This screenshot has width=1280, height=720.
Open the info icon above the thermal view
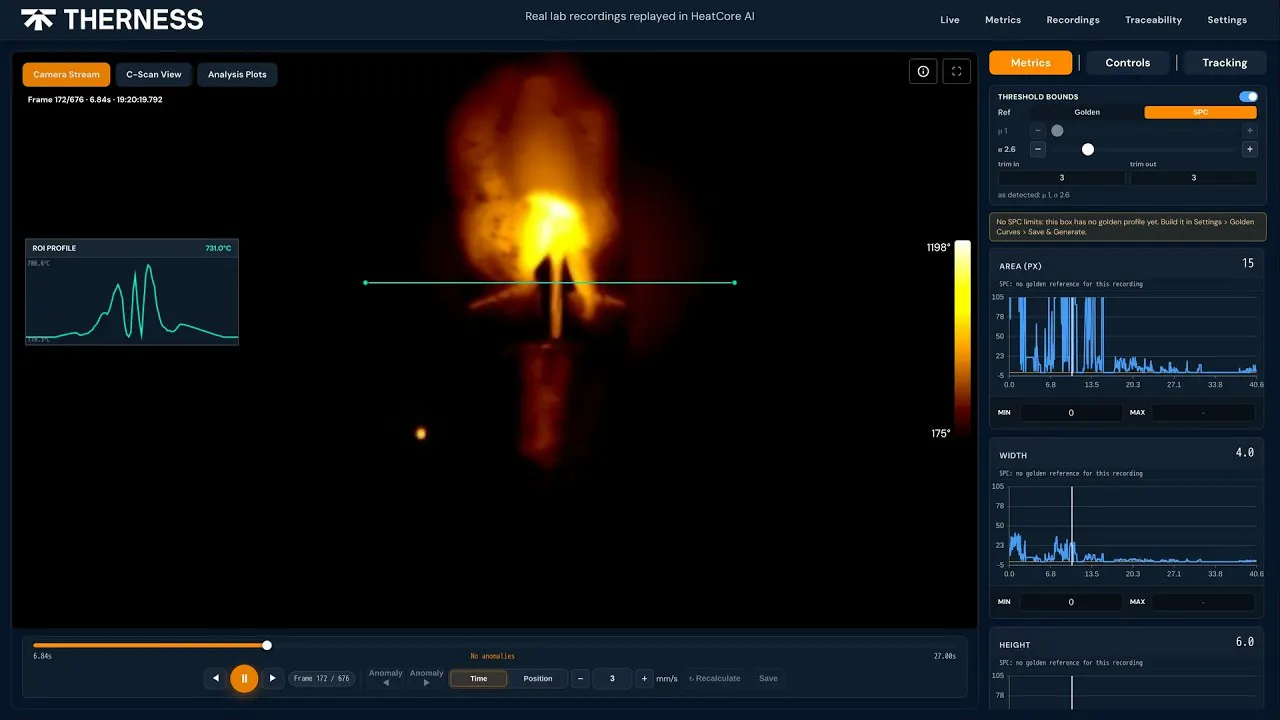[923, 71]
